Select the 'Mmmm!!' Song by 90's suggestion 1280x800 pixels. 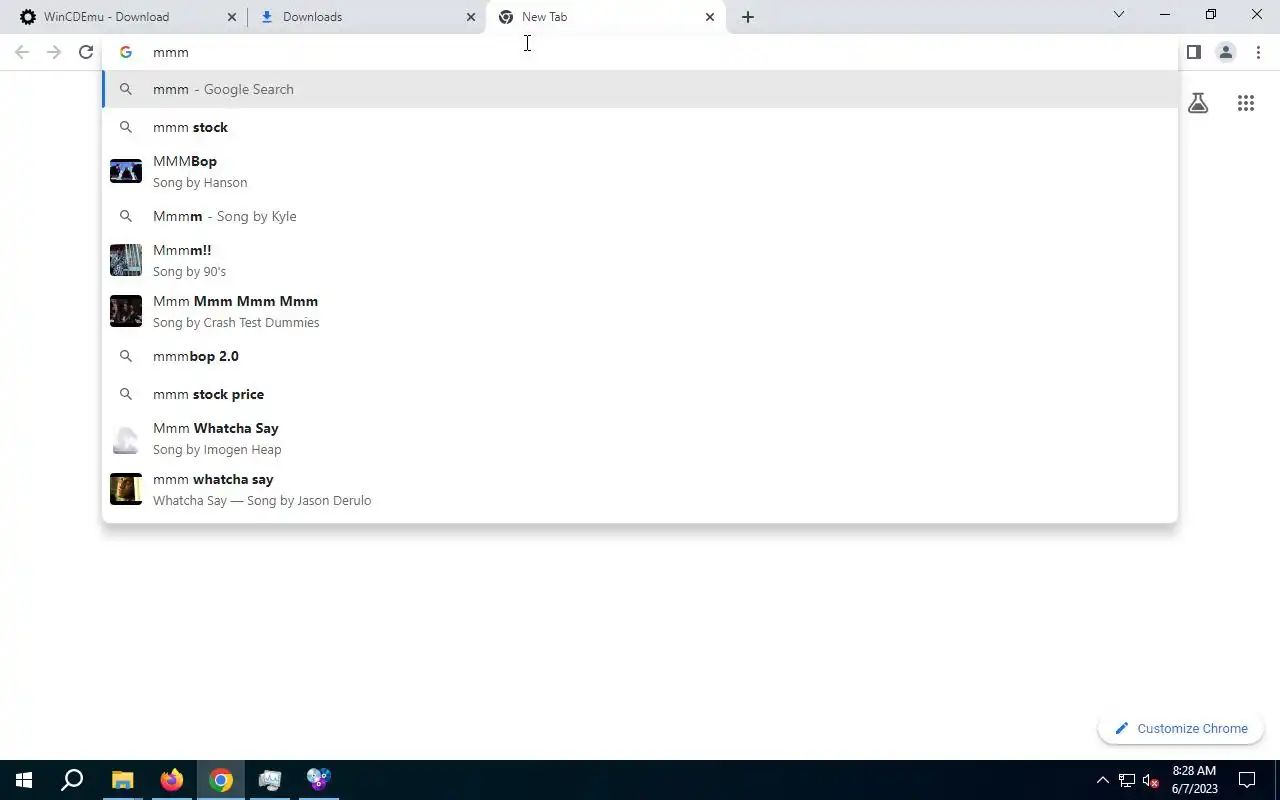pyautogui.click(x=640, y=260)
